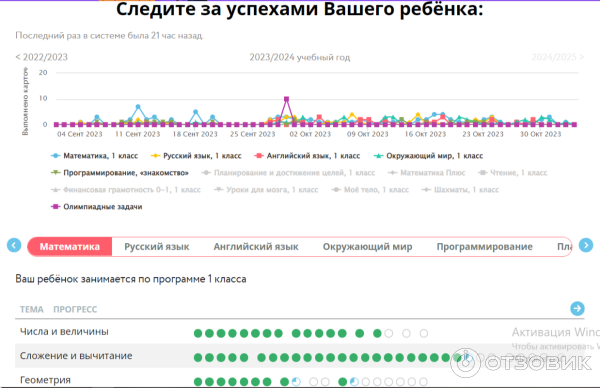Select the Числа и величины topic row
The height and width of the screenshot is (388, 600).
[x=300, y=332]
